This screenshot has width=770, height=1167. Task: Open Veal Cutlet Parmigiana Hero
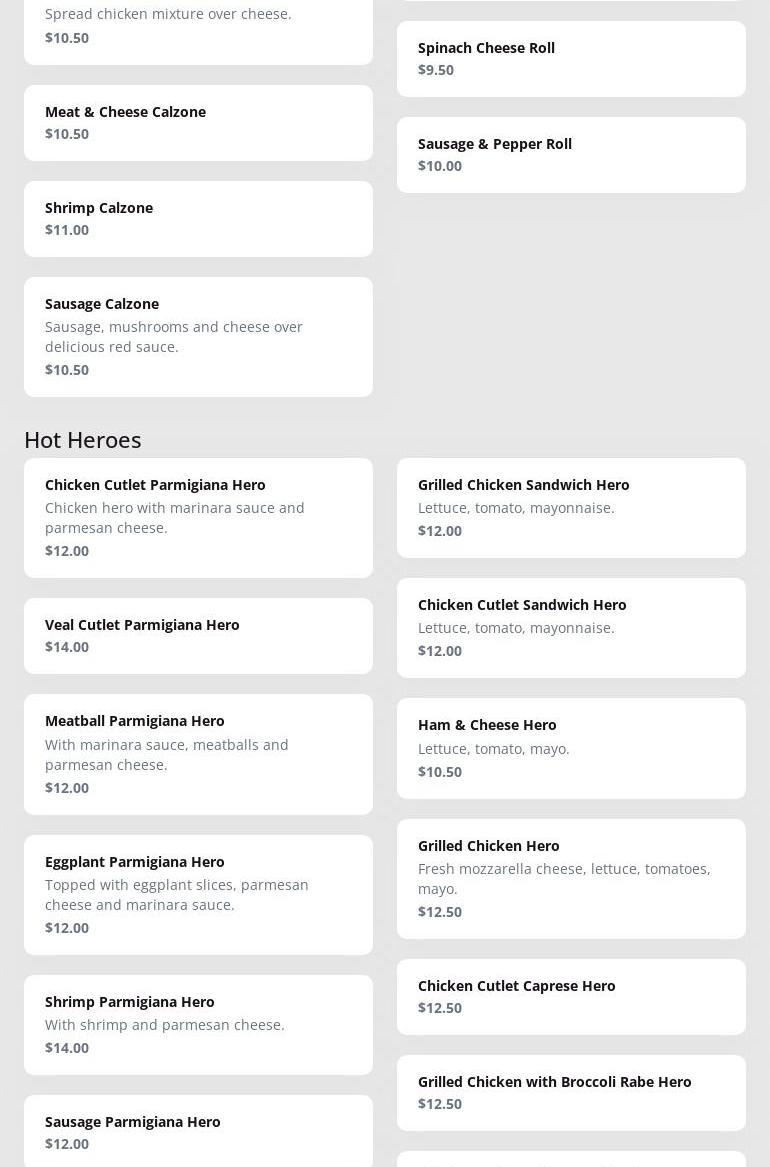(x=198, y=635)
